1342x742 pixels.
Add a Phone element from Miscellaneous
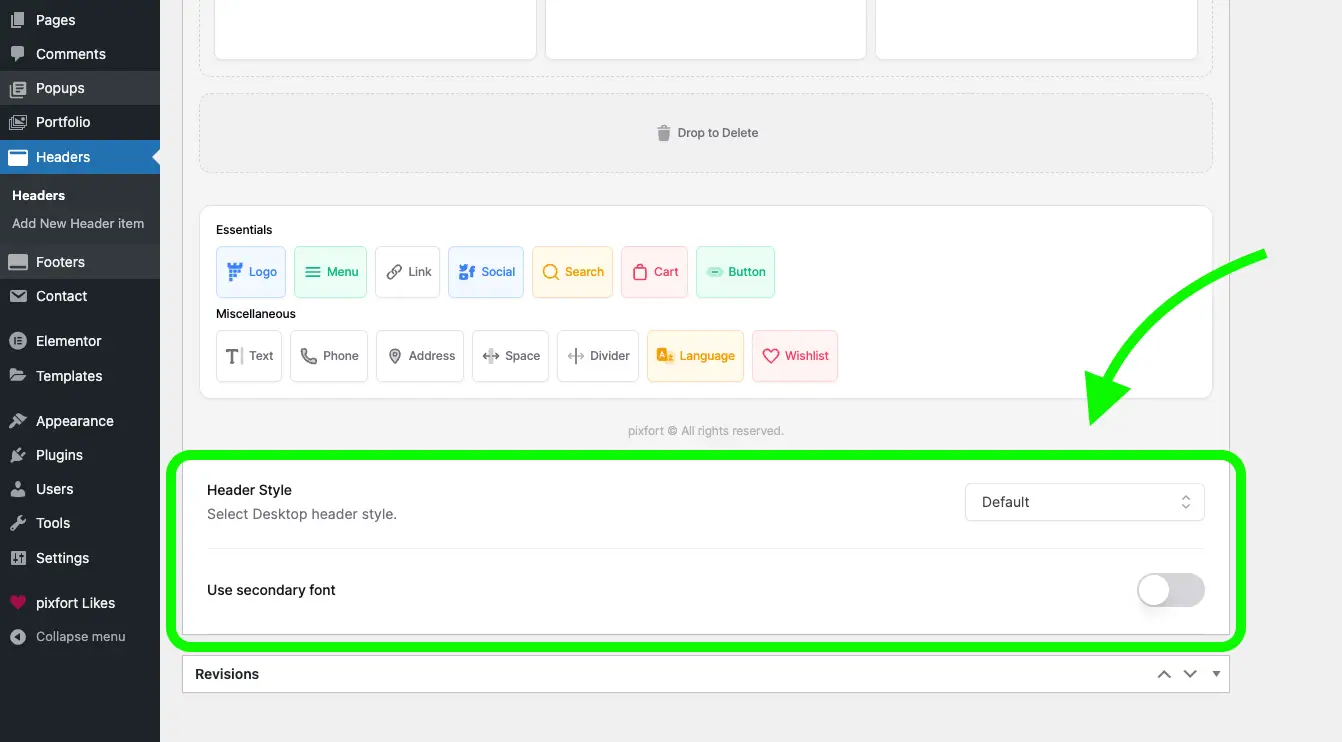click(x=328, y=355)
